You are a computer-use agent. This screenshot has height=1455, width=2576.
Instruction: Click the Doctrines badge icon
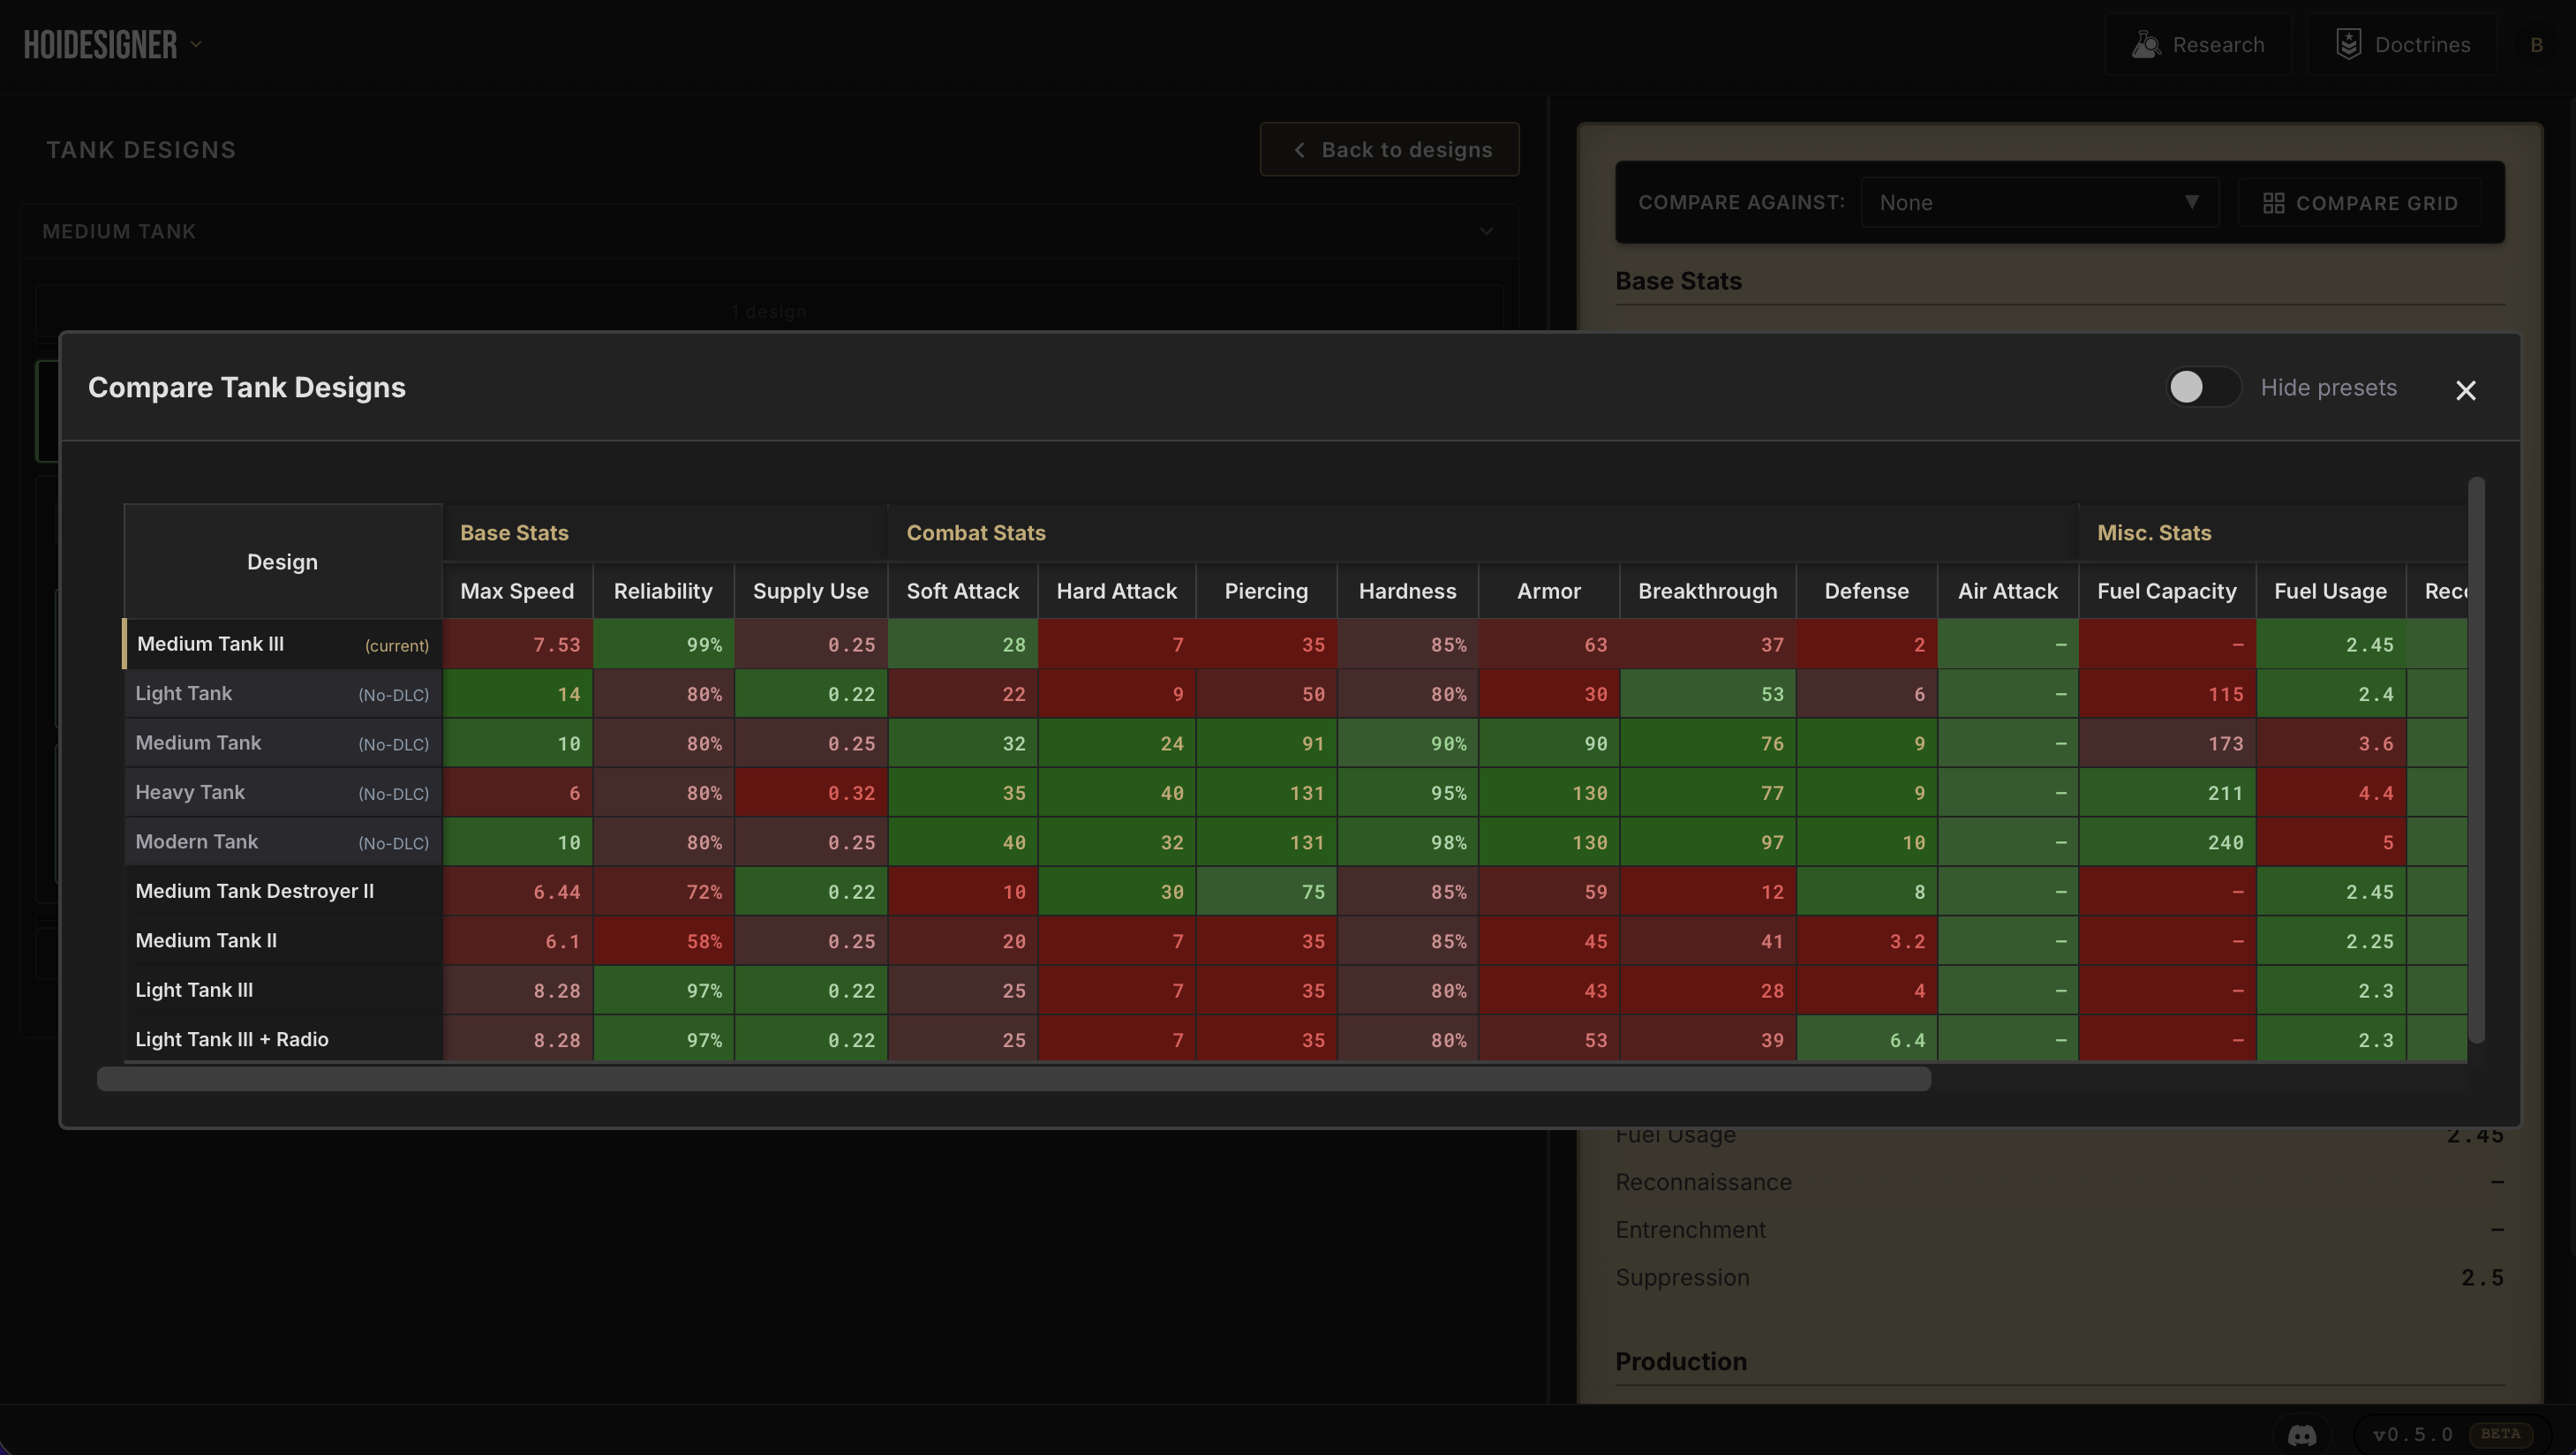pos(2348,45)
